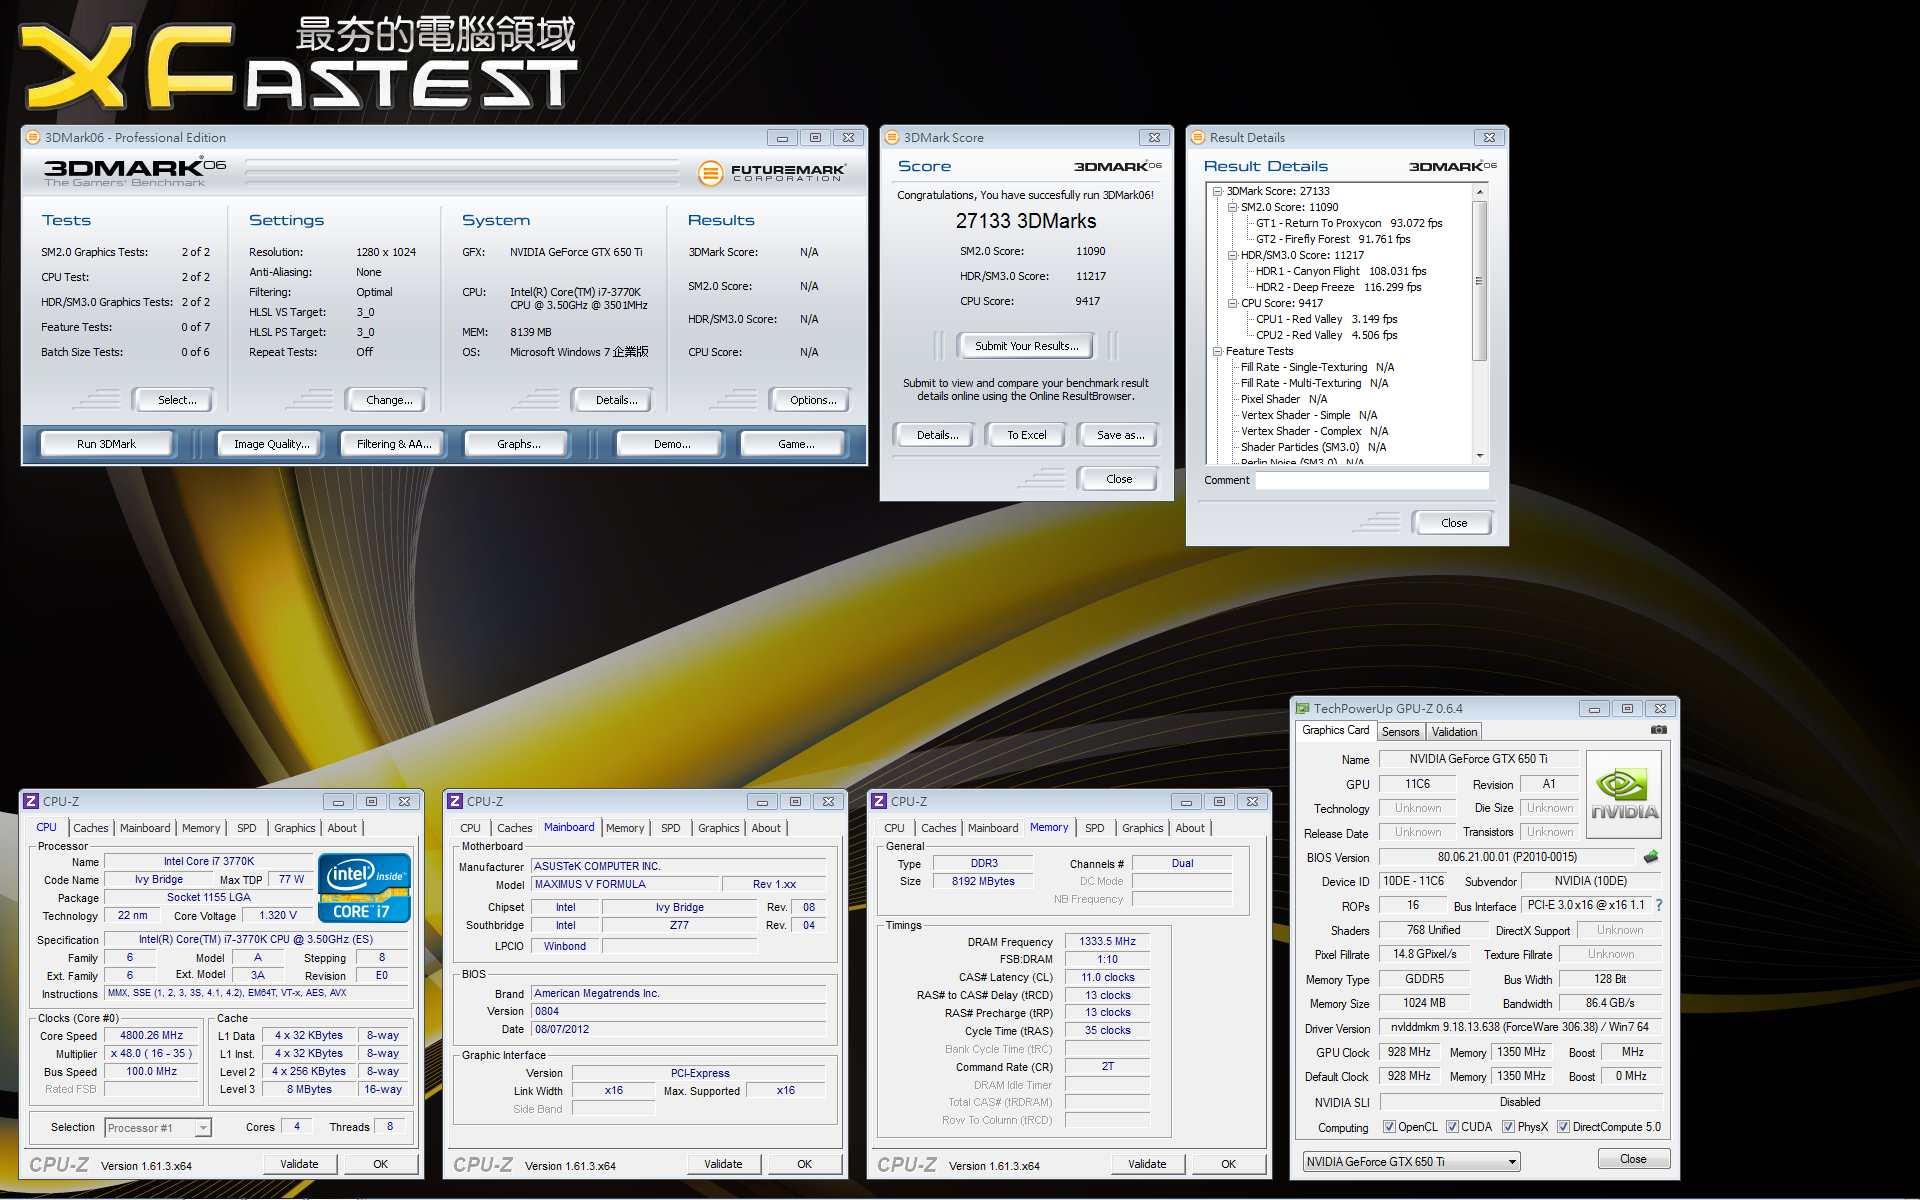Export results with To Excel button
Screen dimensions: 1920x1200
tap(1027, 435)
